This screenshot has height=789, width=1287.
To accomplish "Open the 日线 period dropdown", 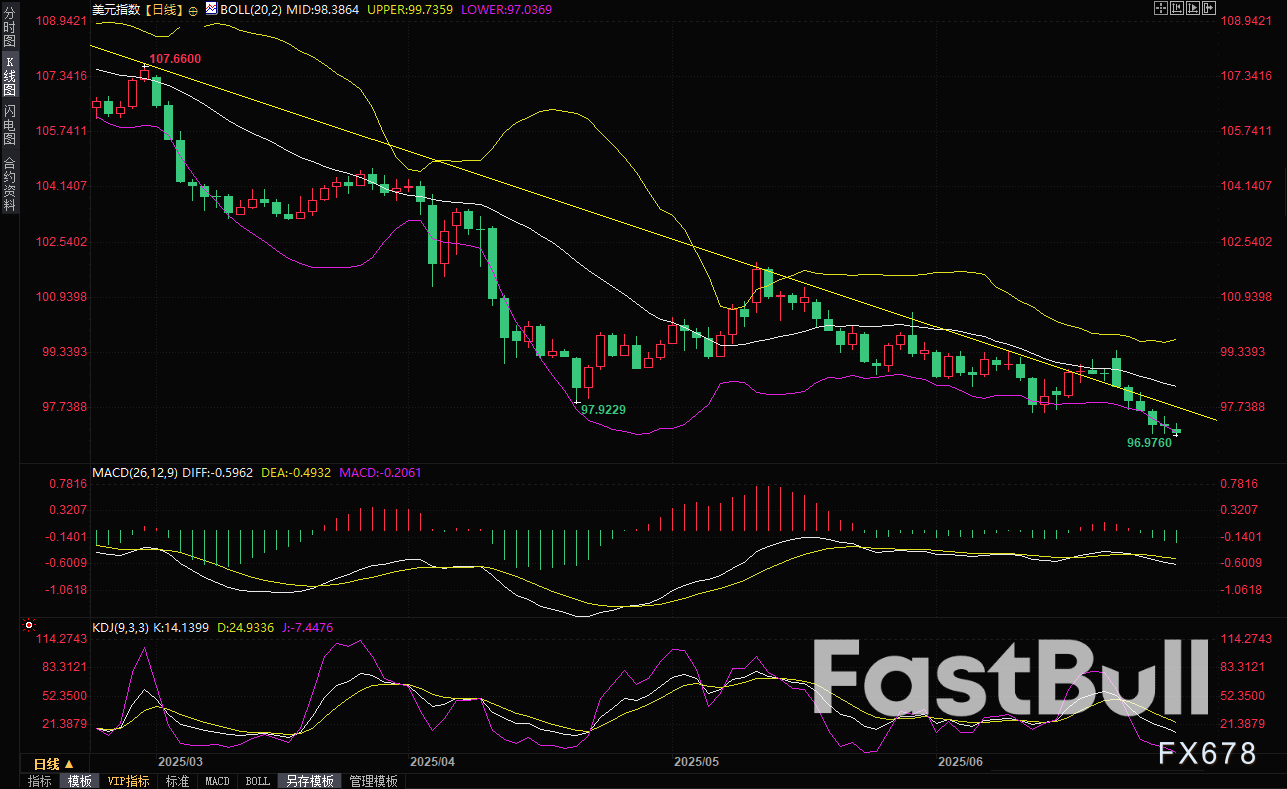I will (54, 764).
